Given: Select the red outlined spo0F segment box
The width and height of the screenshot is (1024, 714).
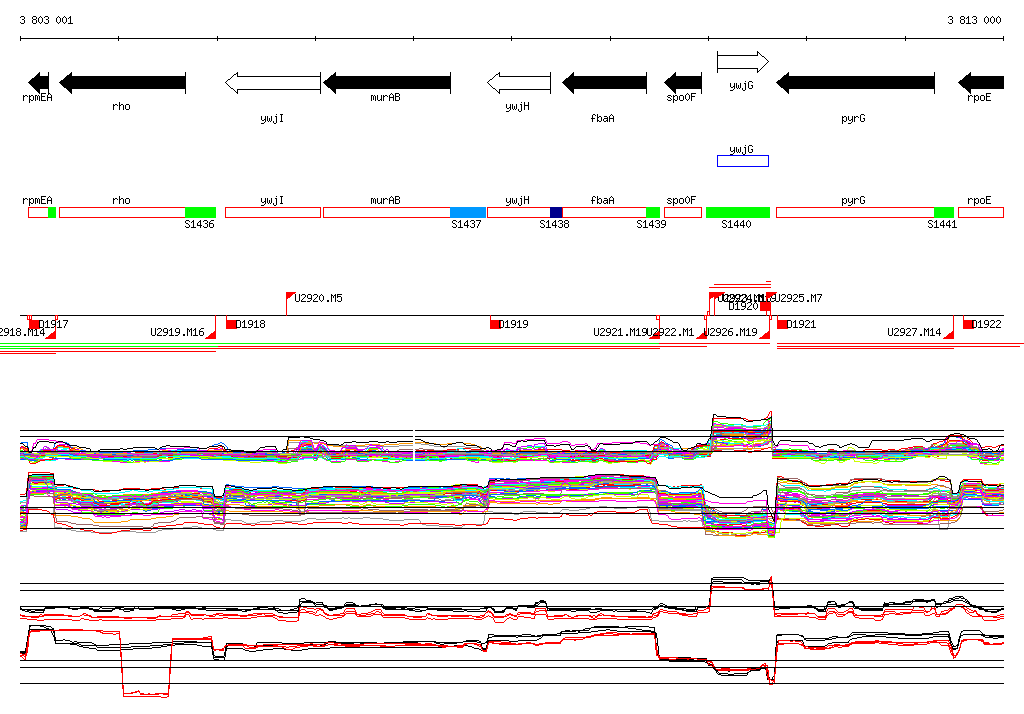Looking at the screenshot, I should (x=683, y=212).
